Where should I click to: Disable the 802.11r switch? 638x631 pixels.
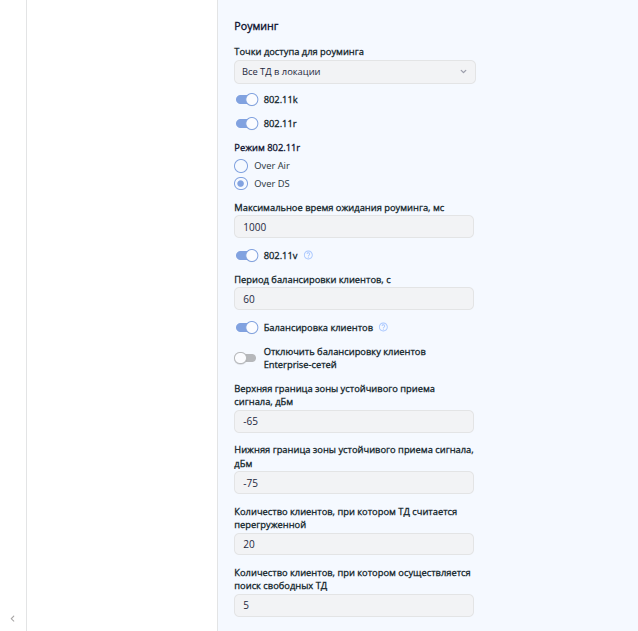246,123
